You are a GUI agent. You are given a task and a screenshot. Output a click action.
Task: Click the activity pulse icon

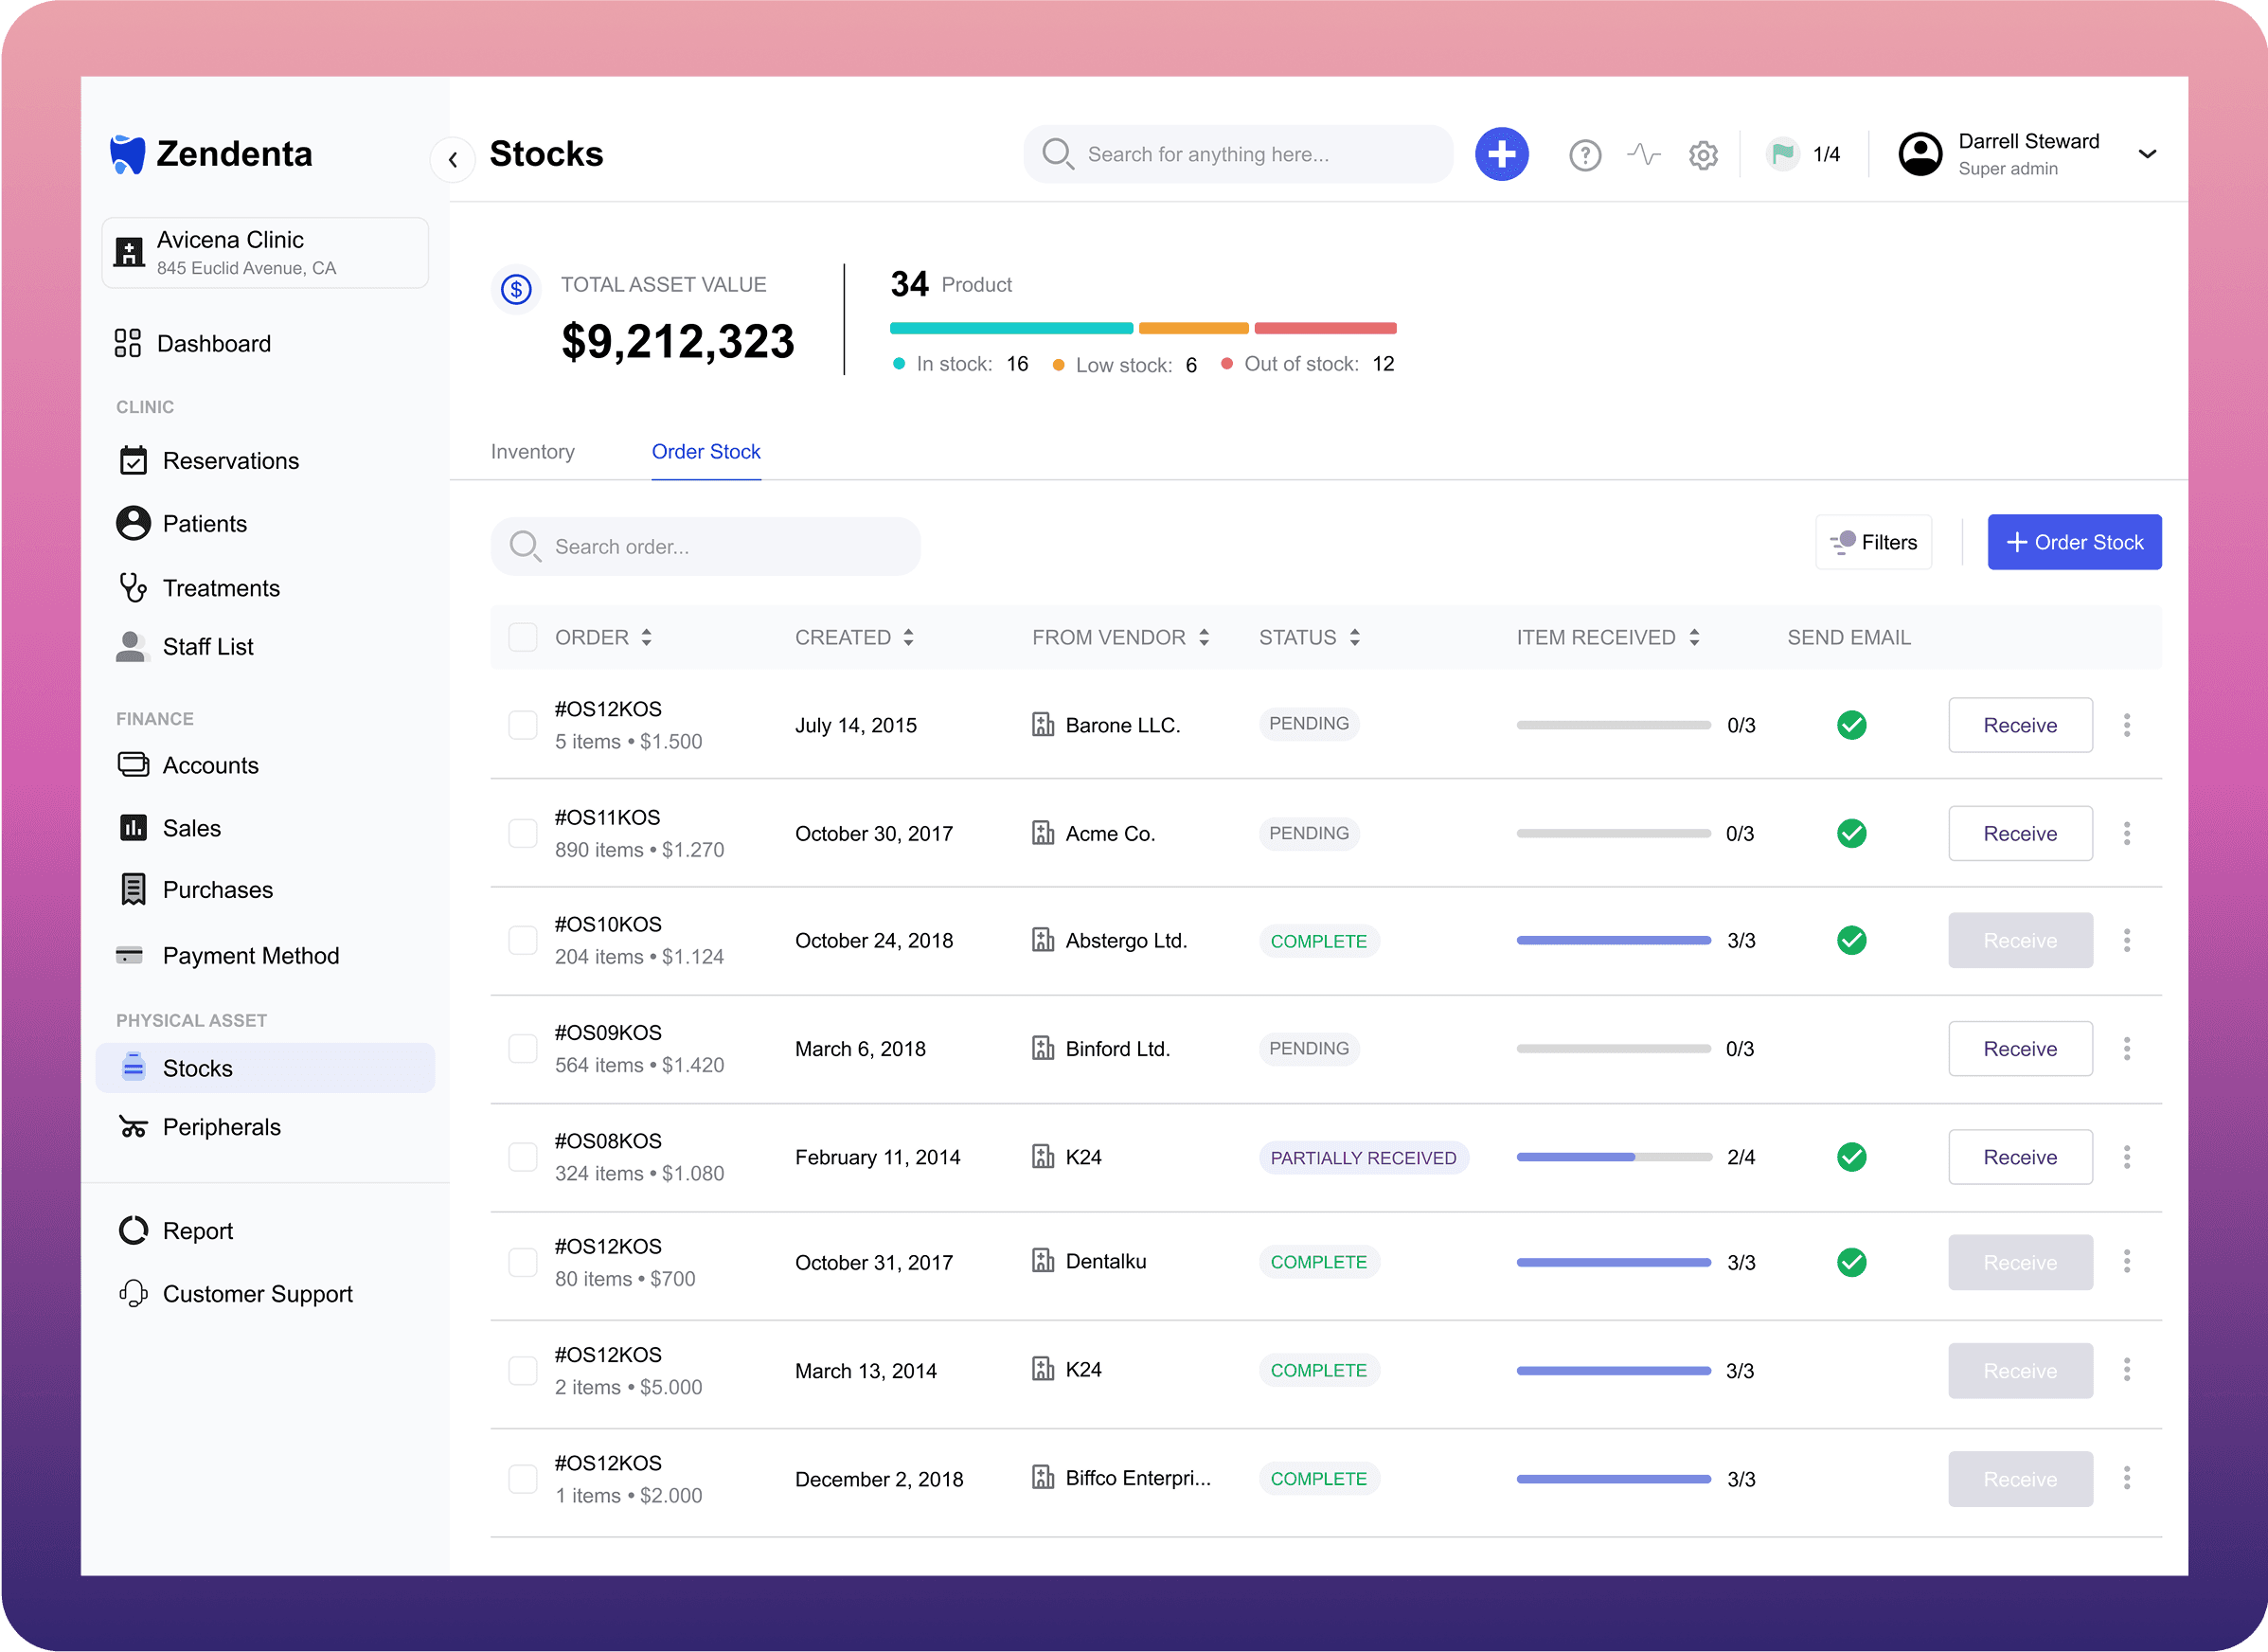(x=1643, y=154)
